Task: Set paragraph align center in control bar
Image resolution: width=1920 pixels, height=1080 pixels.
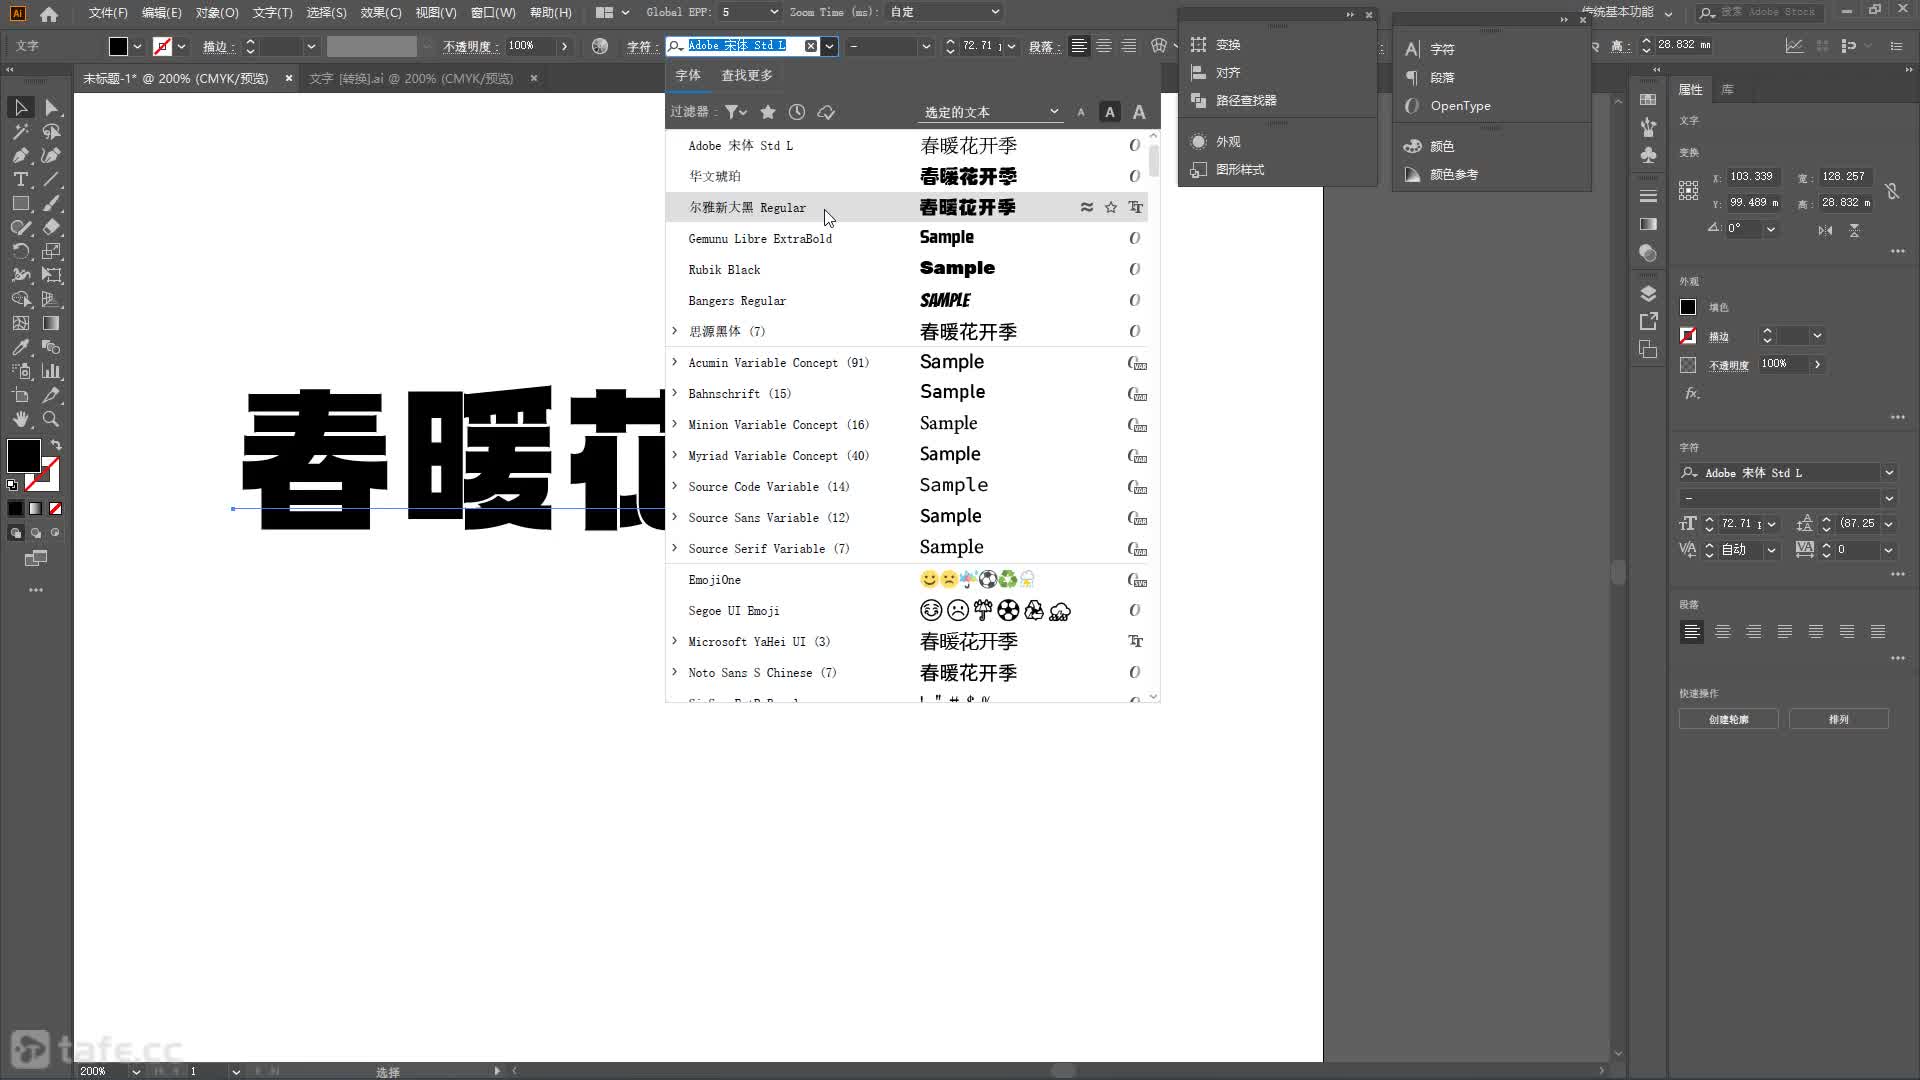Action: tap(1104, 46)
